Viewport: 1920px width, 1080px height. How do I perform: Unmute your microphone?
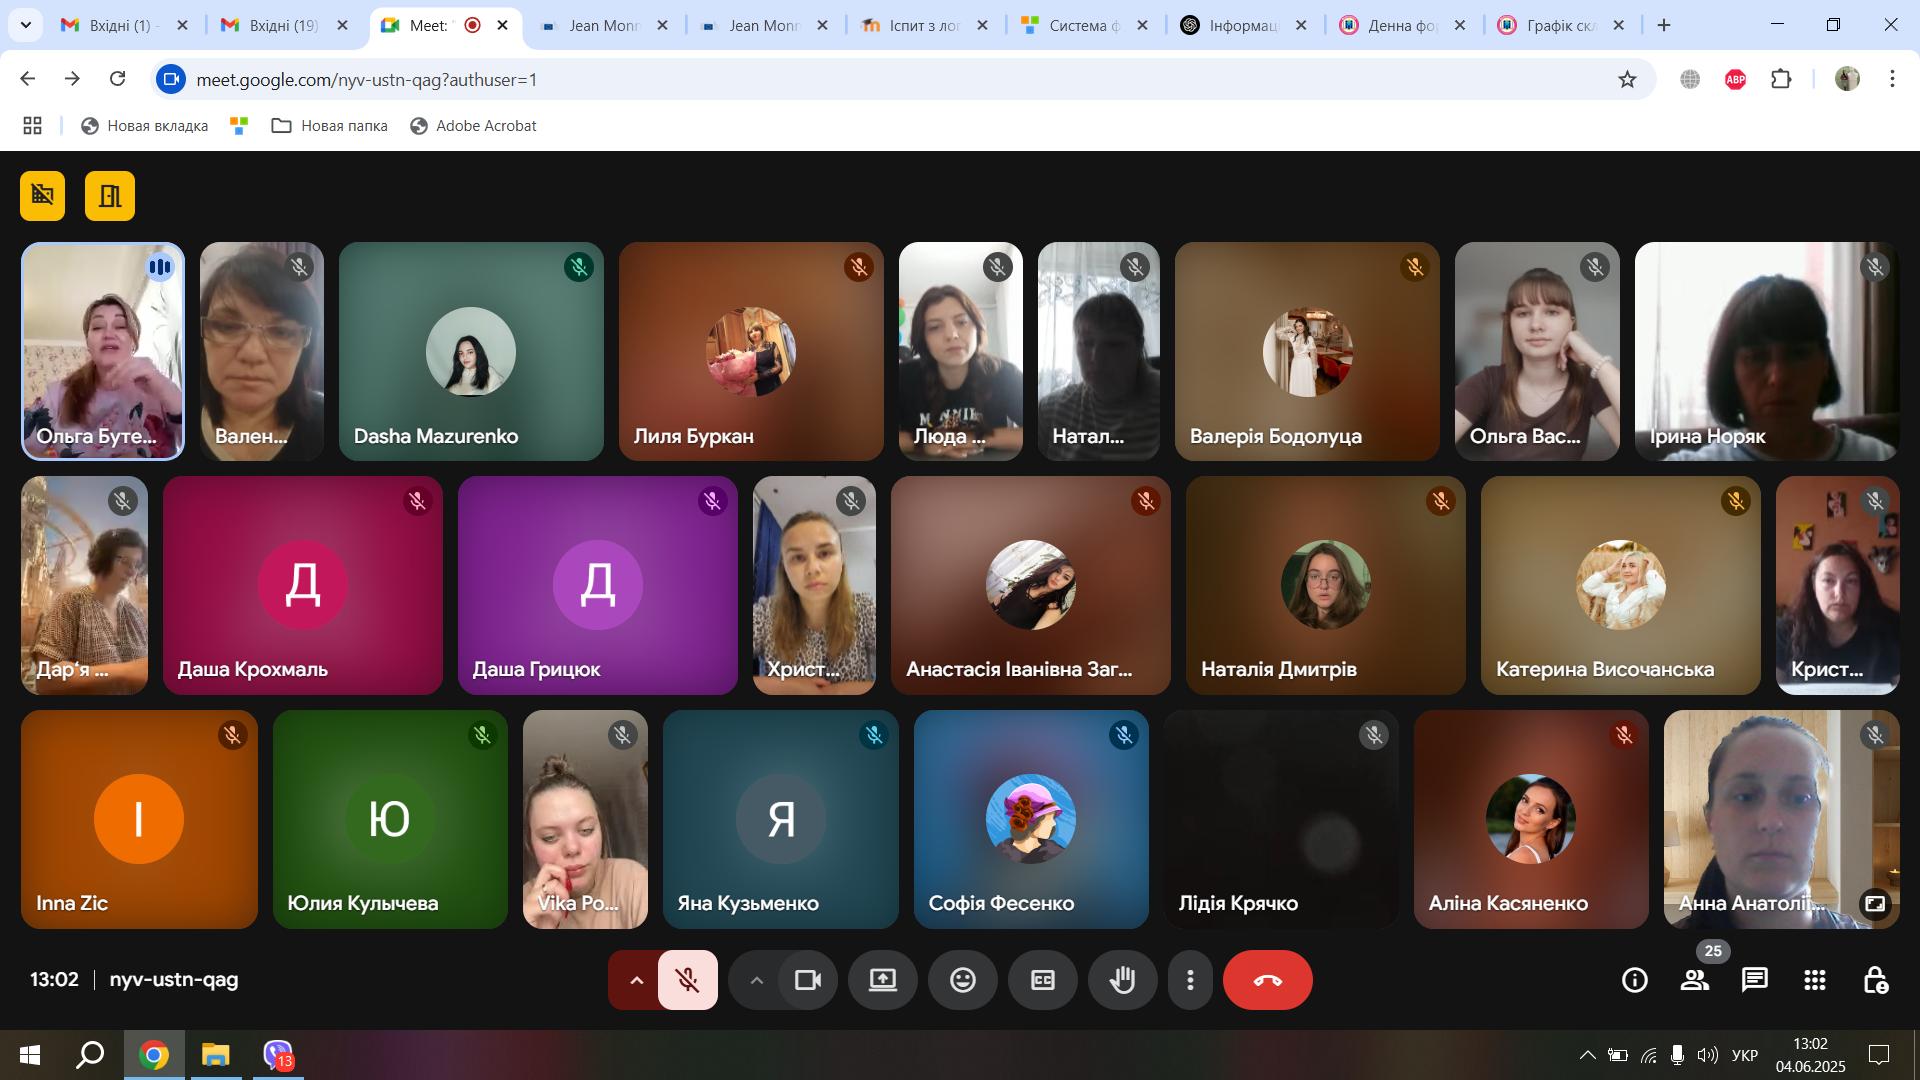pyautogui.click(x=687, y=980)
